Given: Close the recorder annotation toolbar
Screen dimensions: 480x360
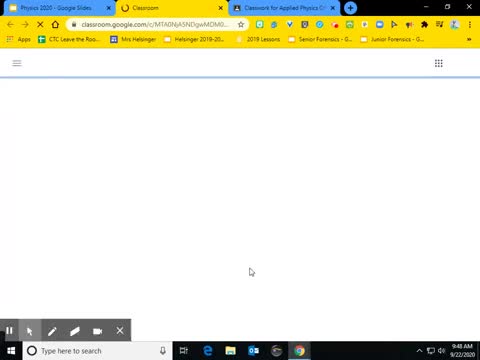Looking at the screenshot, I should point(120,331).
